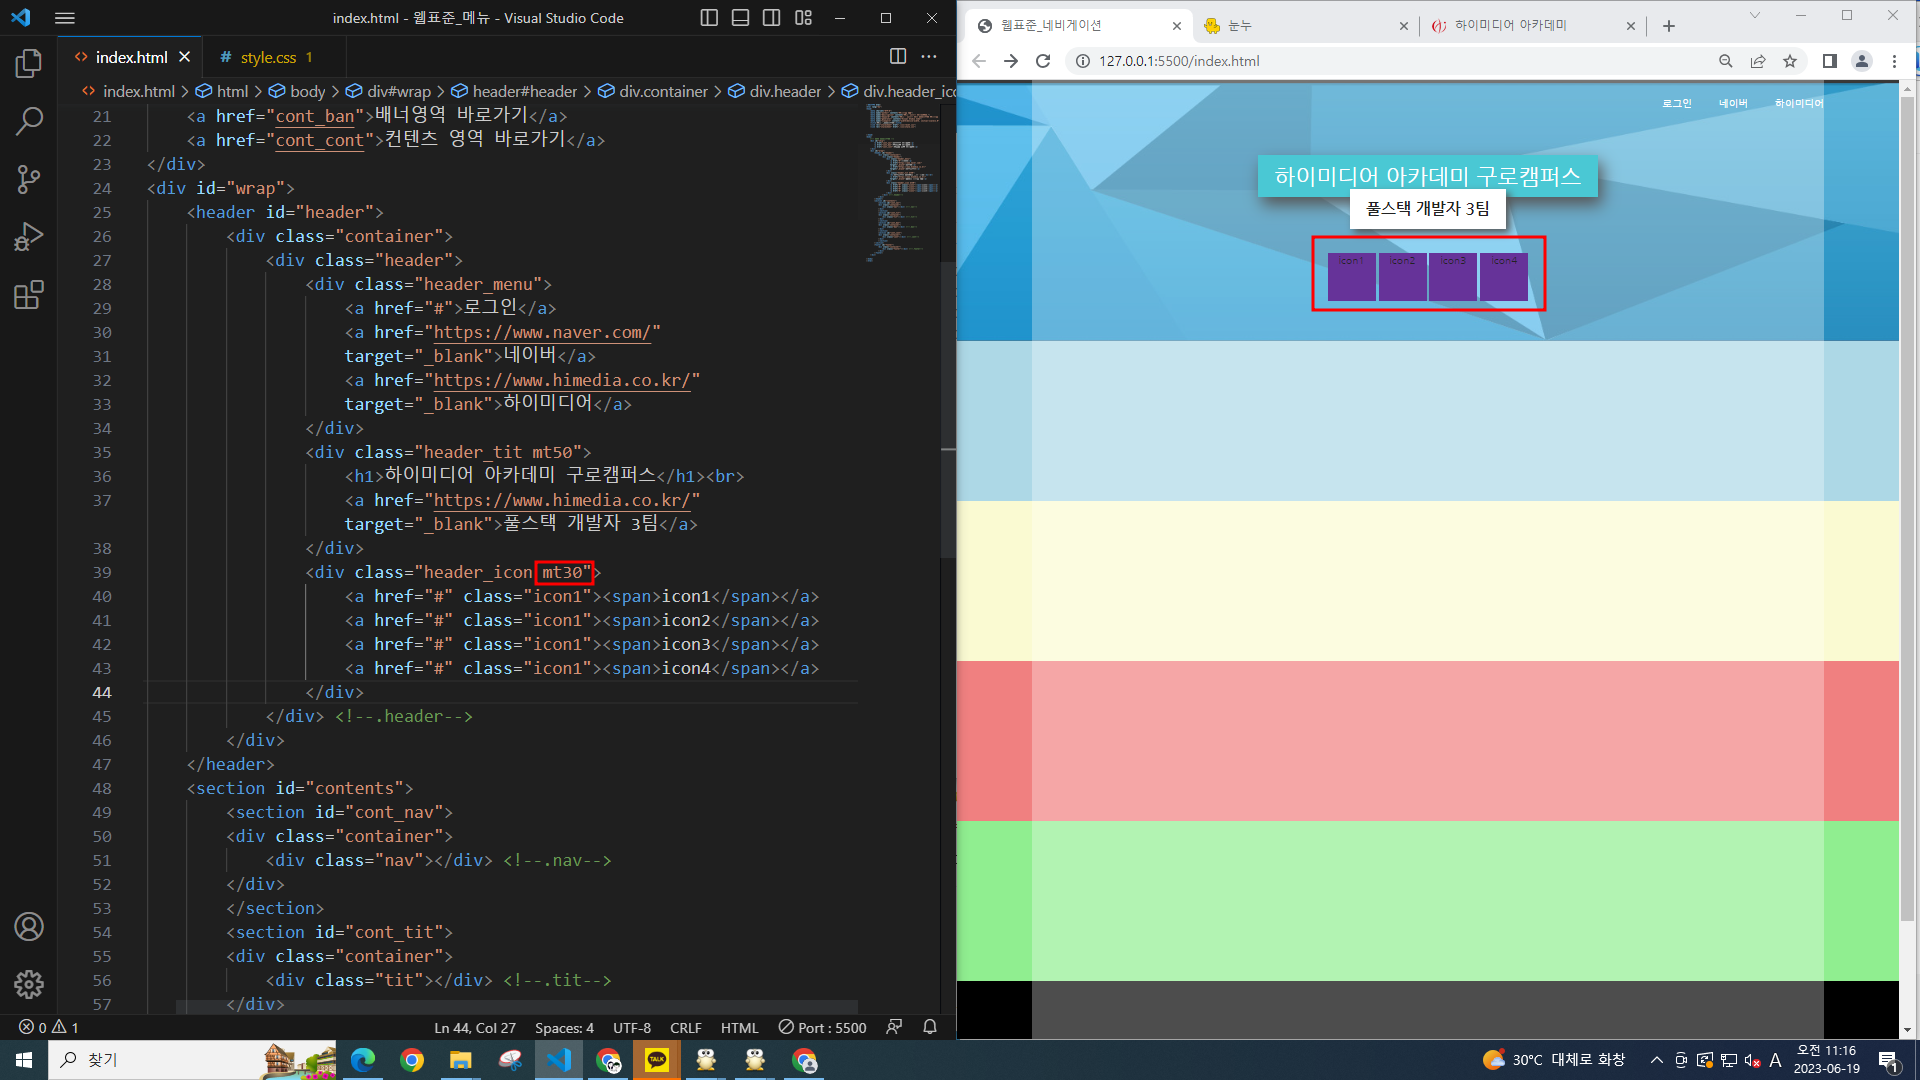Open the Explorer view in activity bar

coord(29,64)
